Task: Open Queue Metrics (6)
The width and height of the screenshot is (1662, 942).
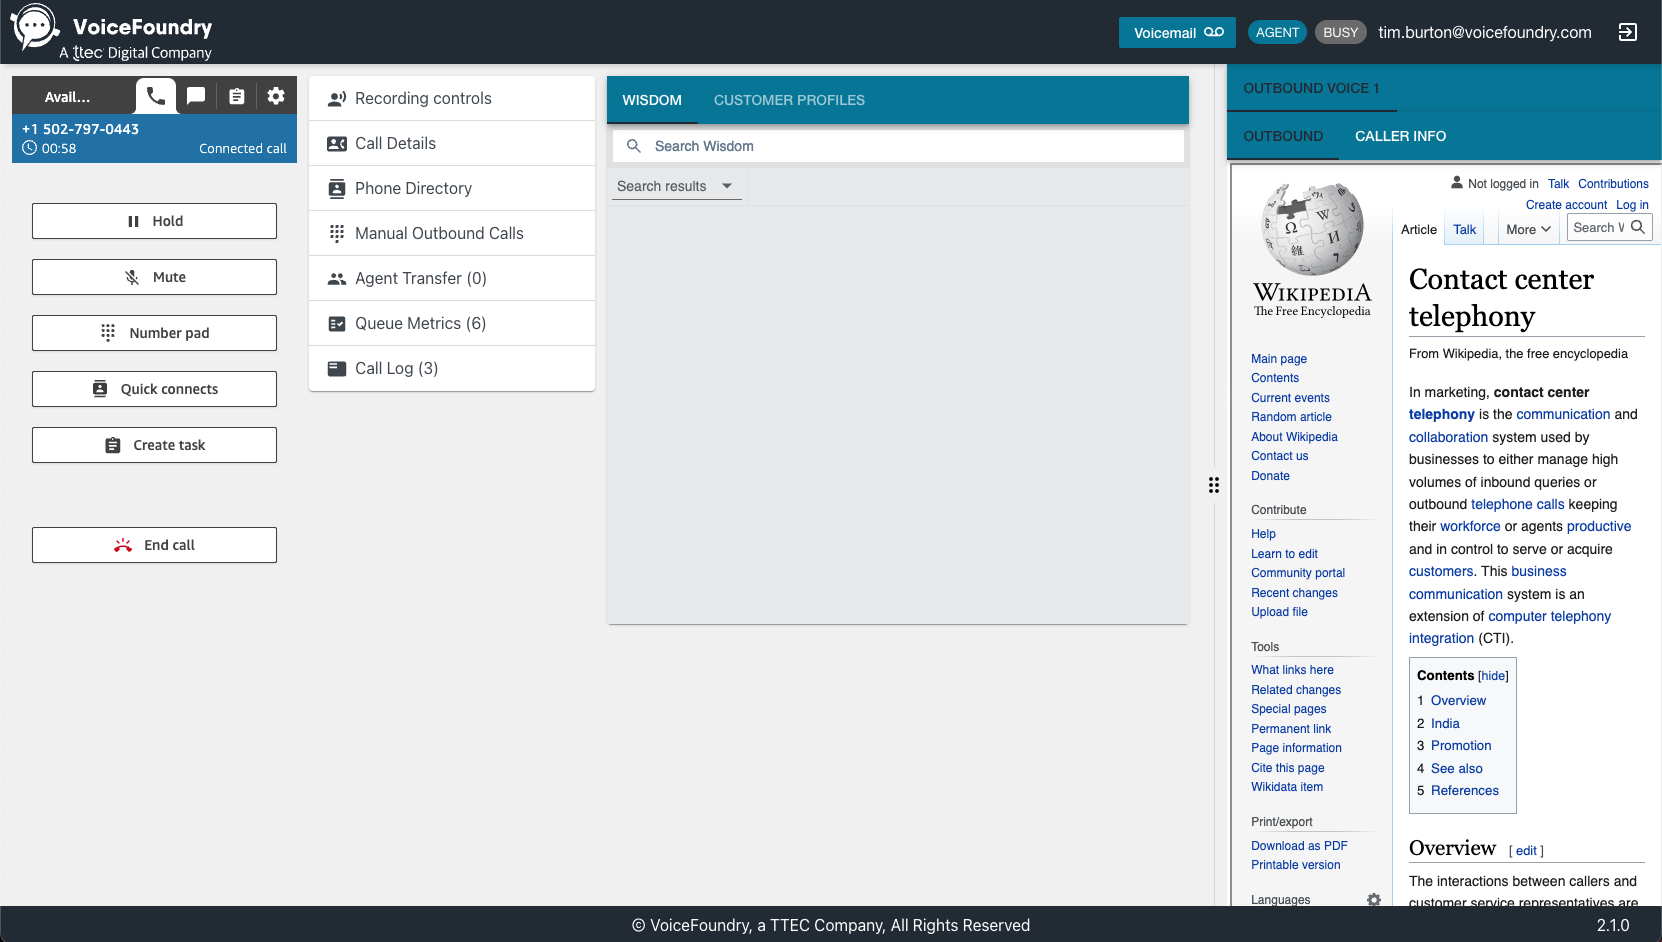Action: (x=452, y=323)
